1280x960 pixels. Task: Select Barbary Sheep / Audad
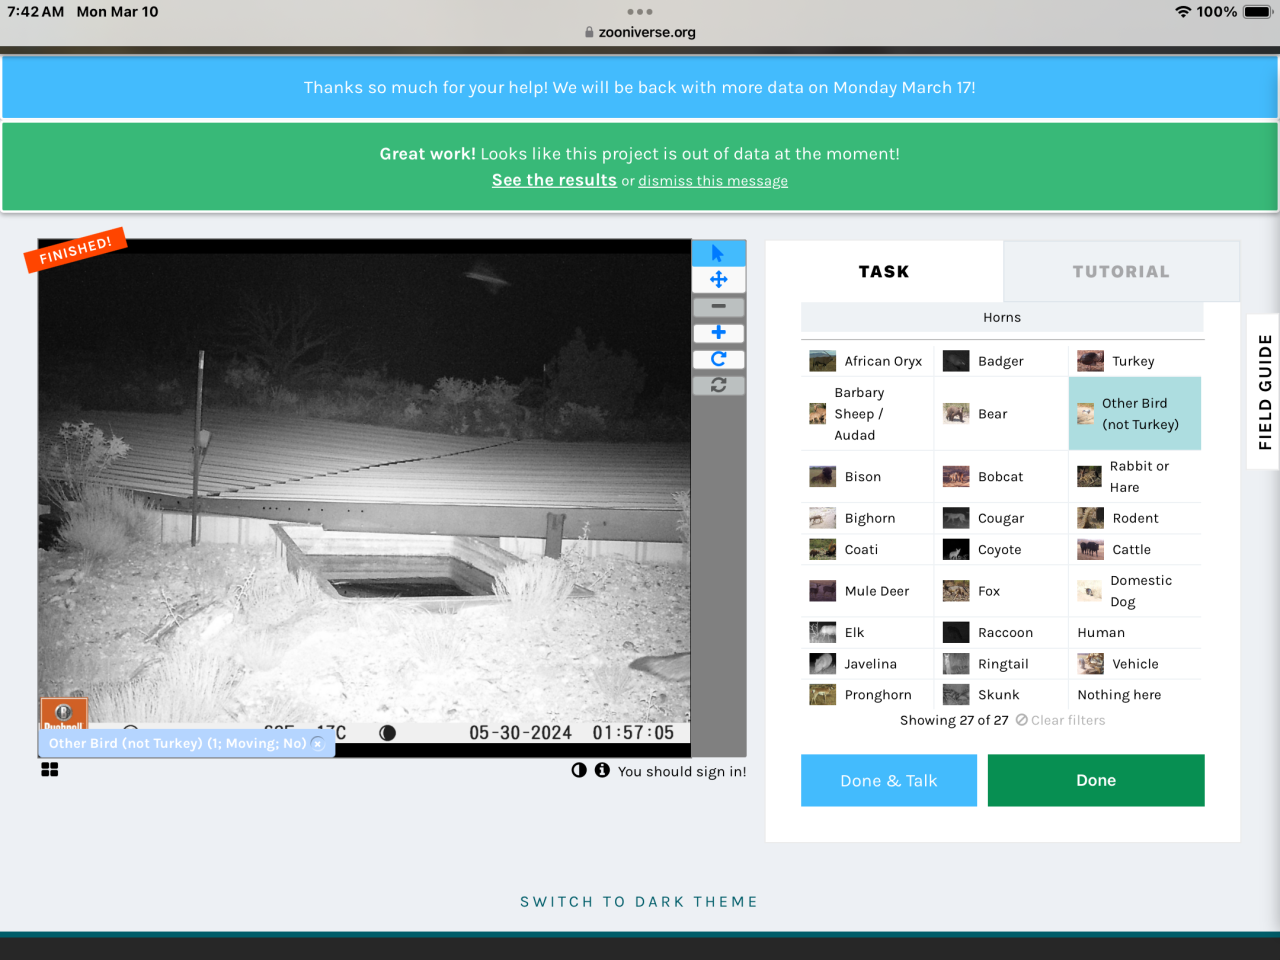pos(867,414)
